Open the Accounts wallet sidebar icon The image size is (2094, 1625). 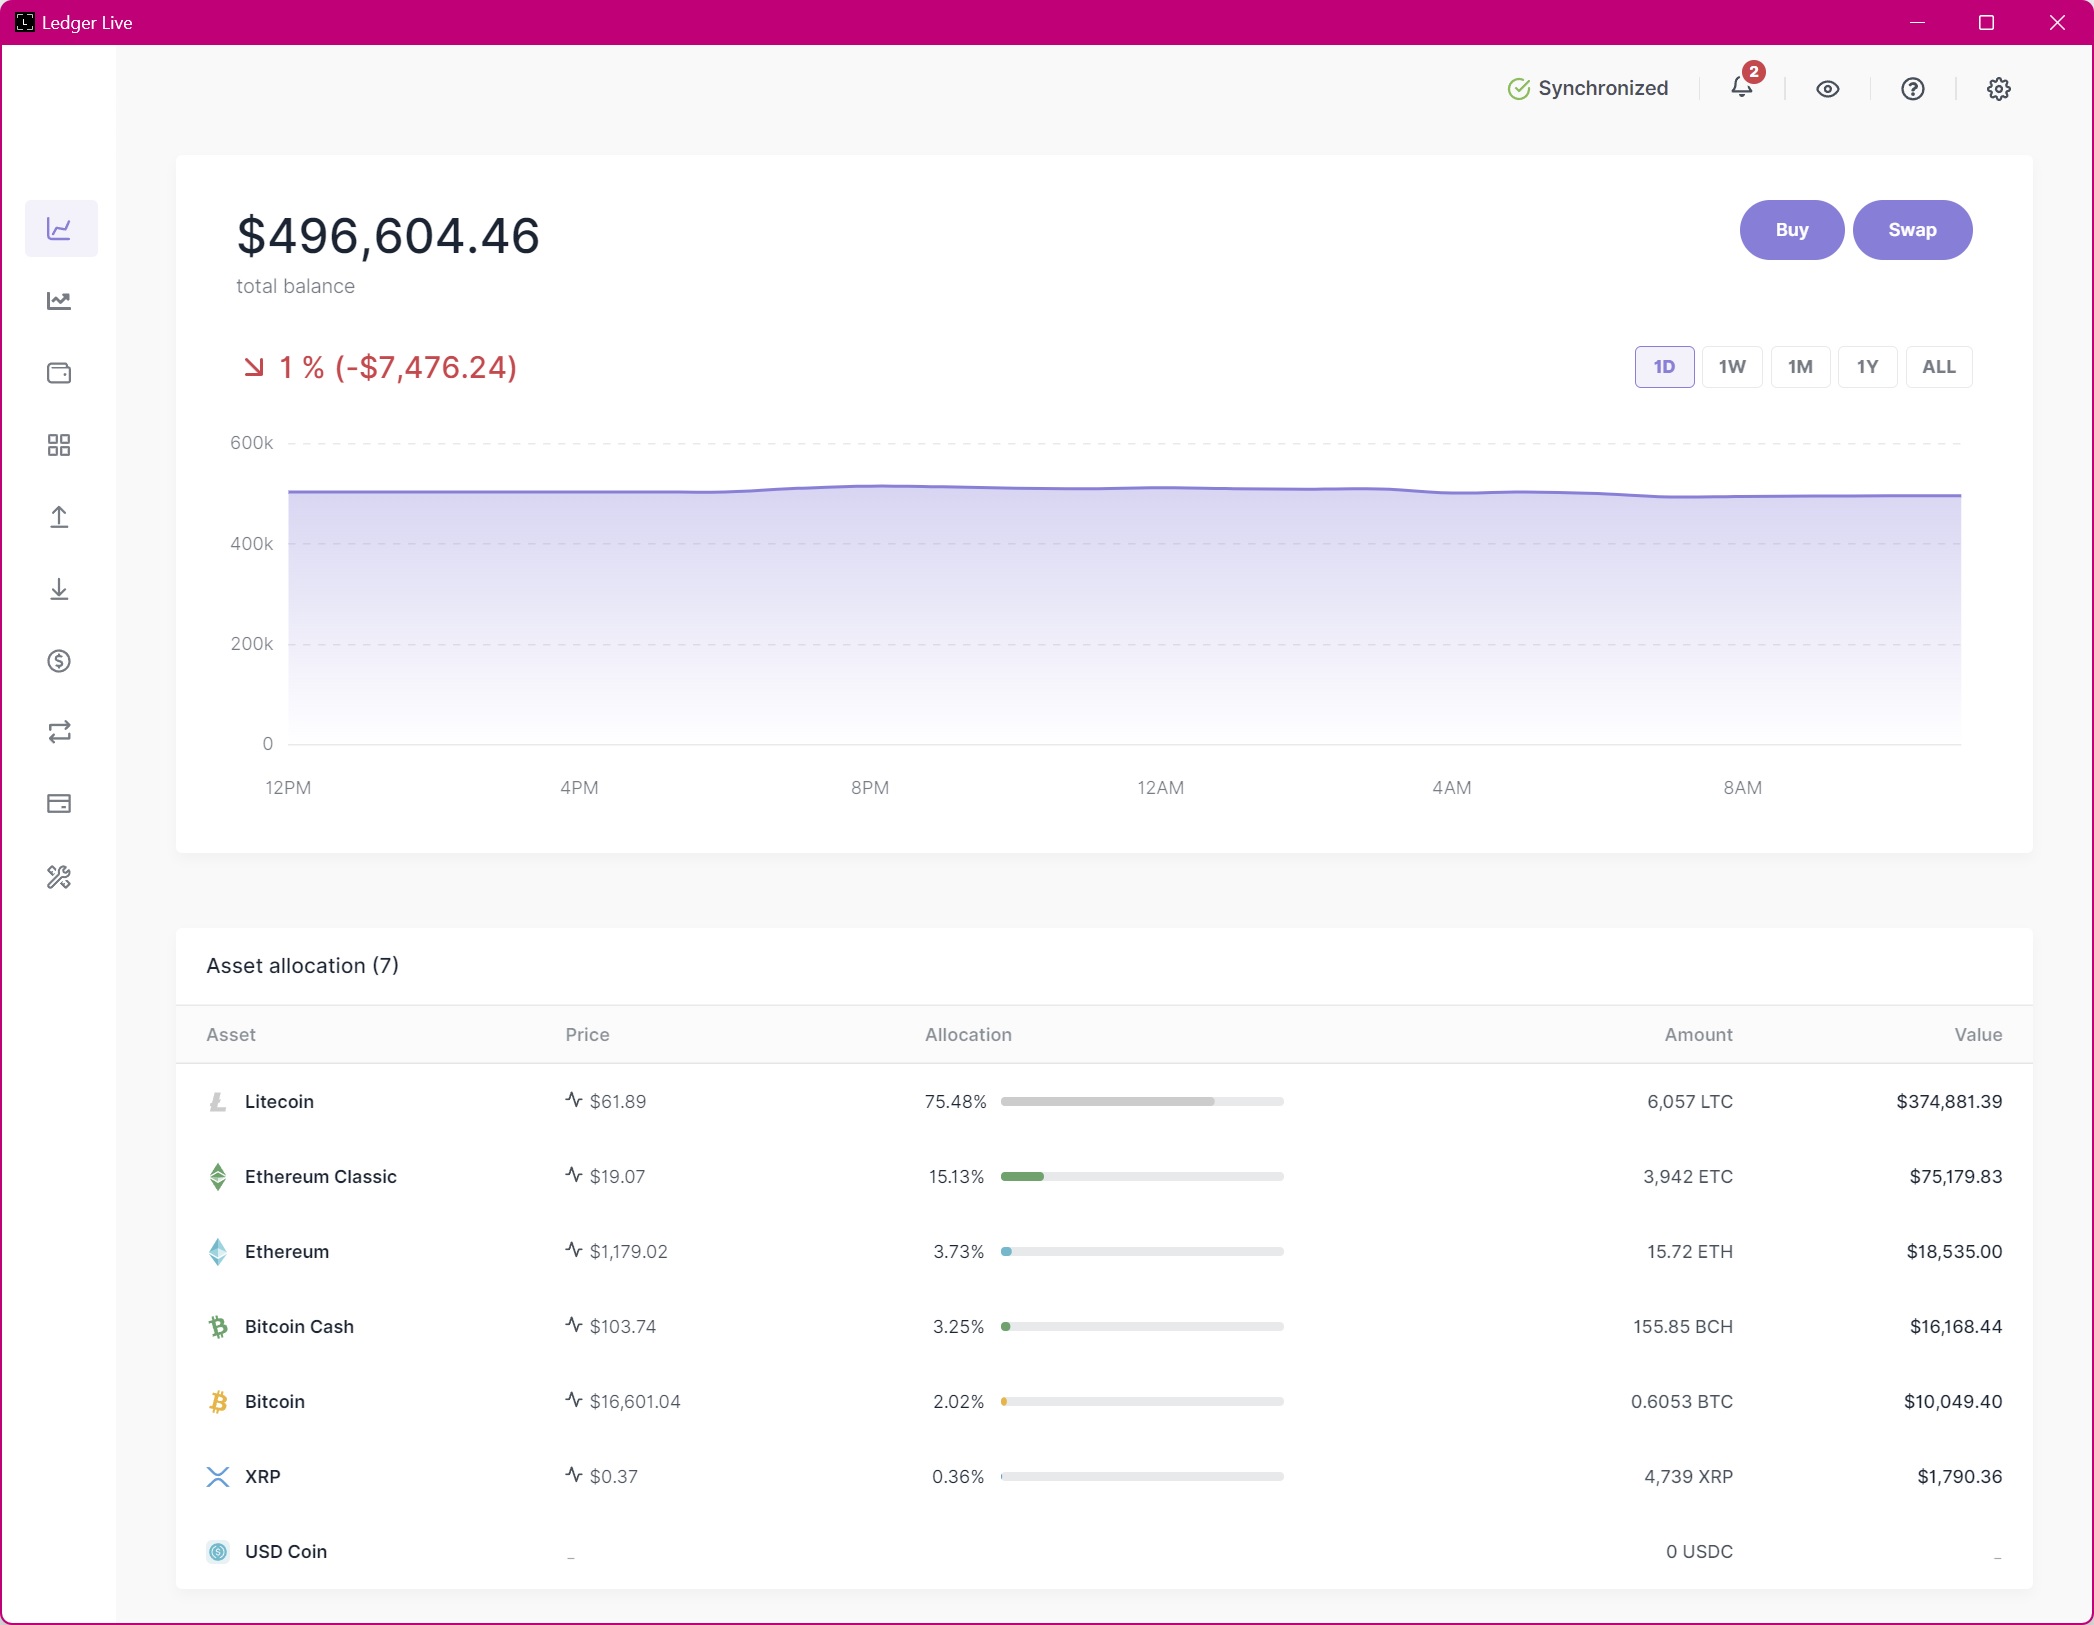[x=60, y=373]
